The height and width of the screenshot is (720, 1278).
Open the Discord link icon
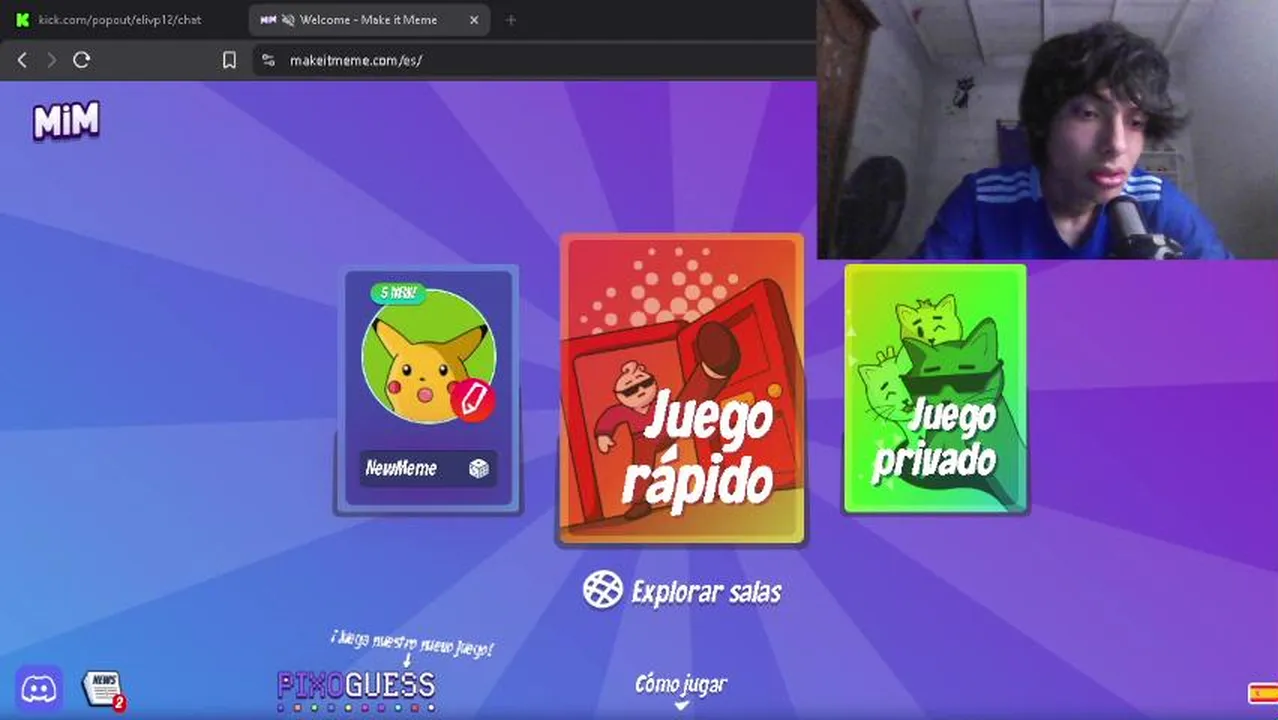point(39,689)
